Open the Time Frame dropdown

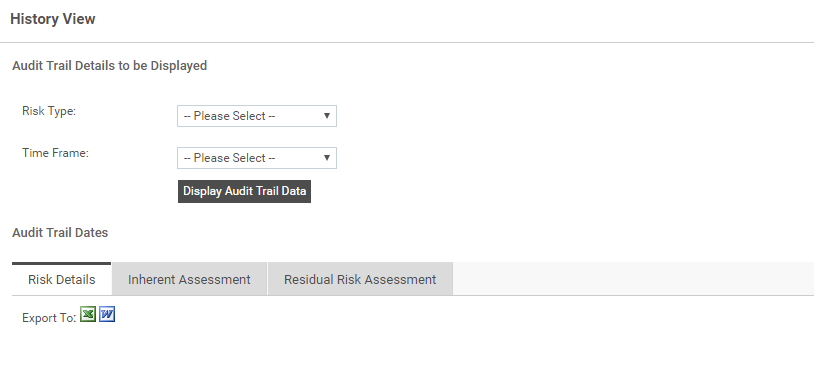(x=256, y=158)
